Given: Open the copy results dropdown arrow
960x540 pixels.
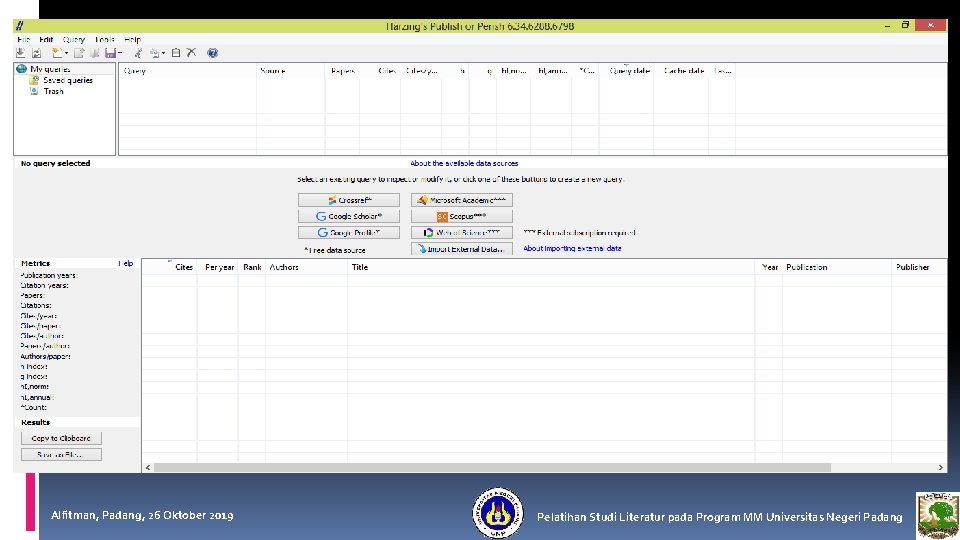Looking at the screenshot, I should click(x=163, y=53).
